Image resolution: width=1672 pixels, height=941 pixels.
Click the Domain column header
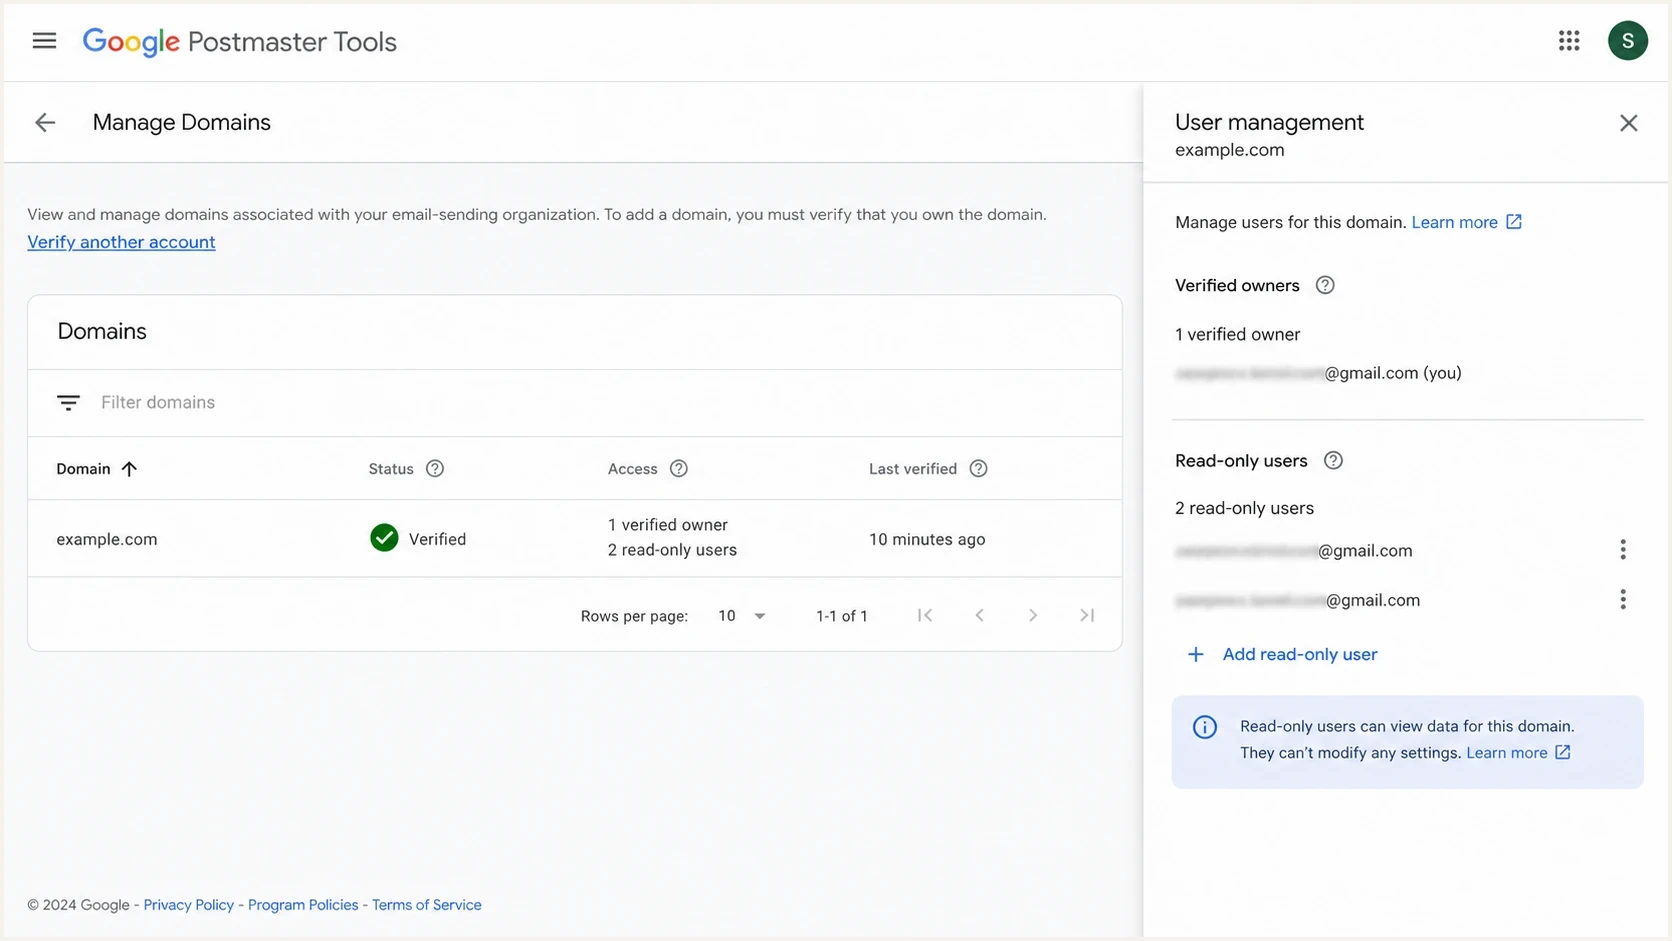coord(83,469)
